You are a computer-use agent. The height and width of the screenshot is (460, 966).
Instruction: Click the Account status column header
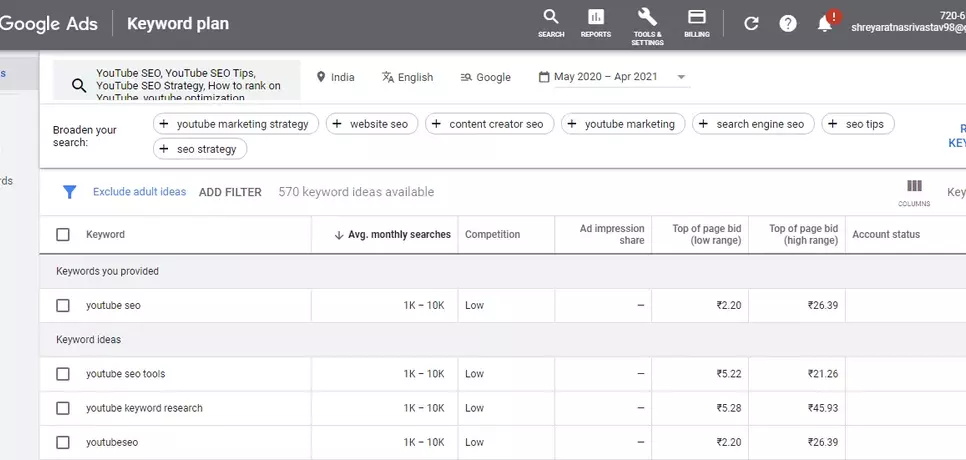(x=886, y=235)
